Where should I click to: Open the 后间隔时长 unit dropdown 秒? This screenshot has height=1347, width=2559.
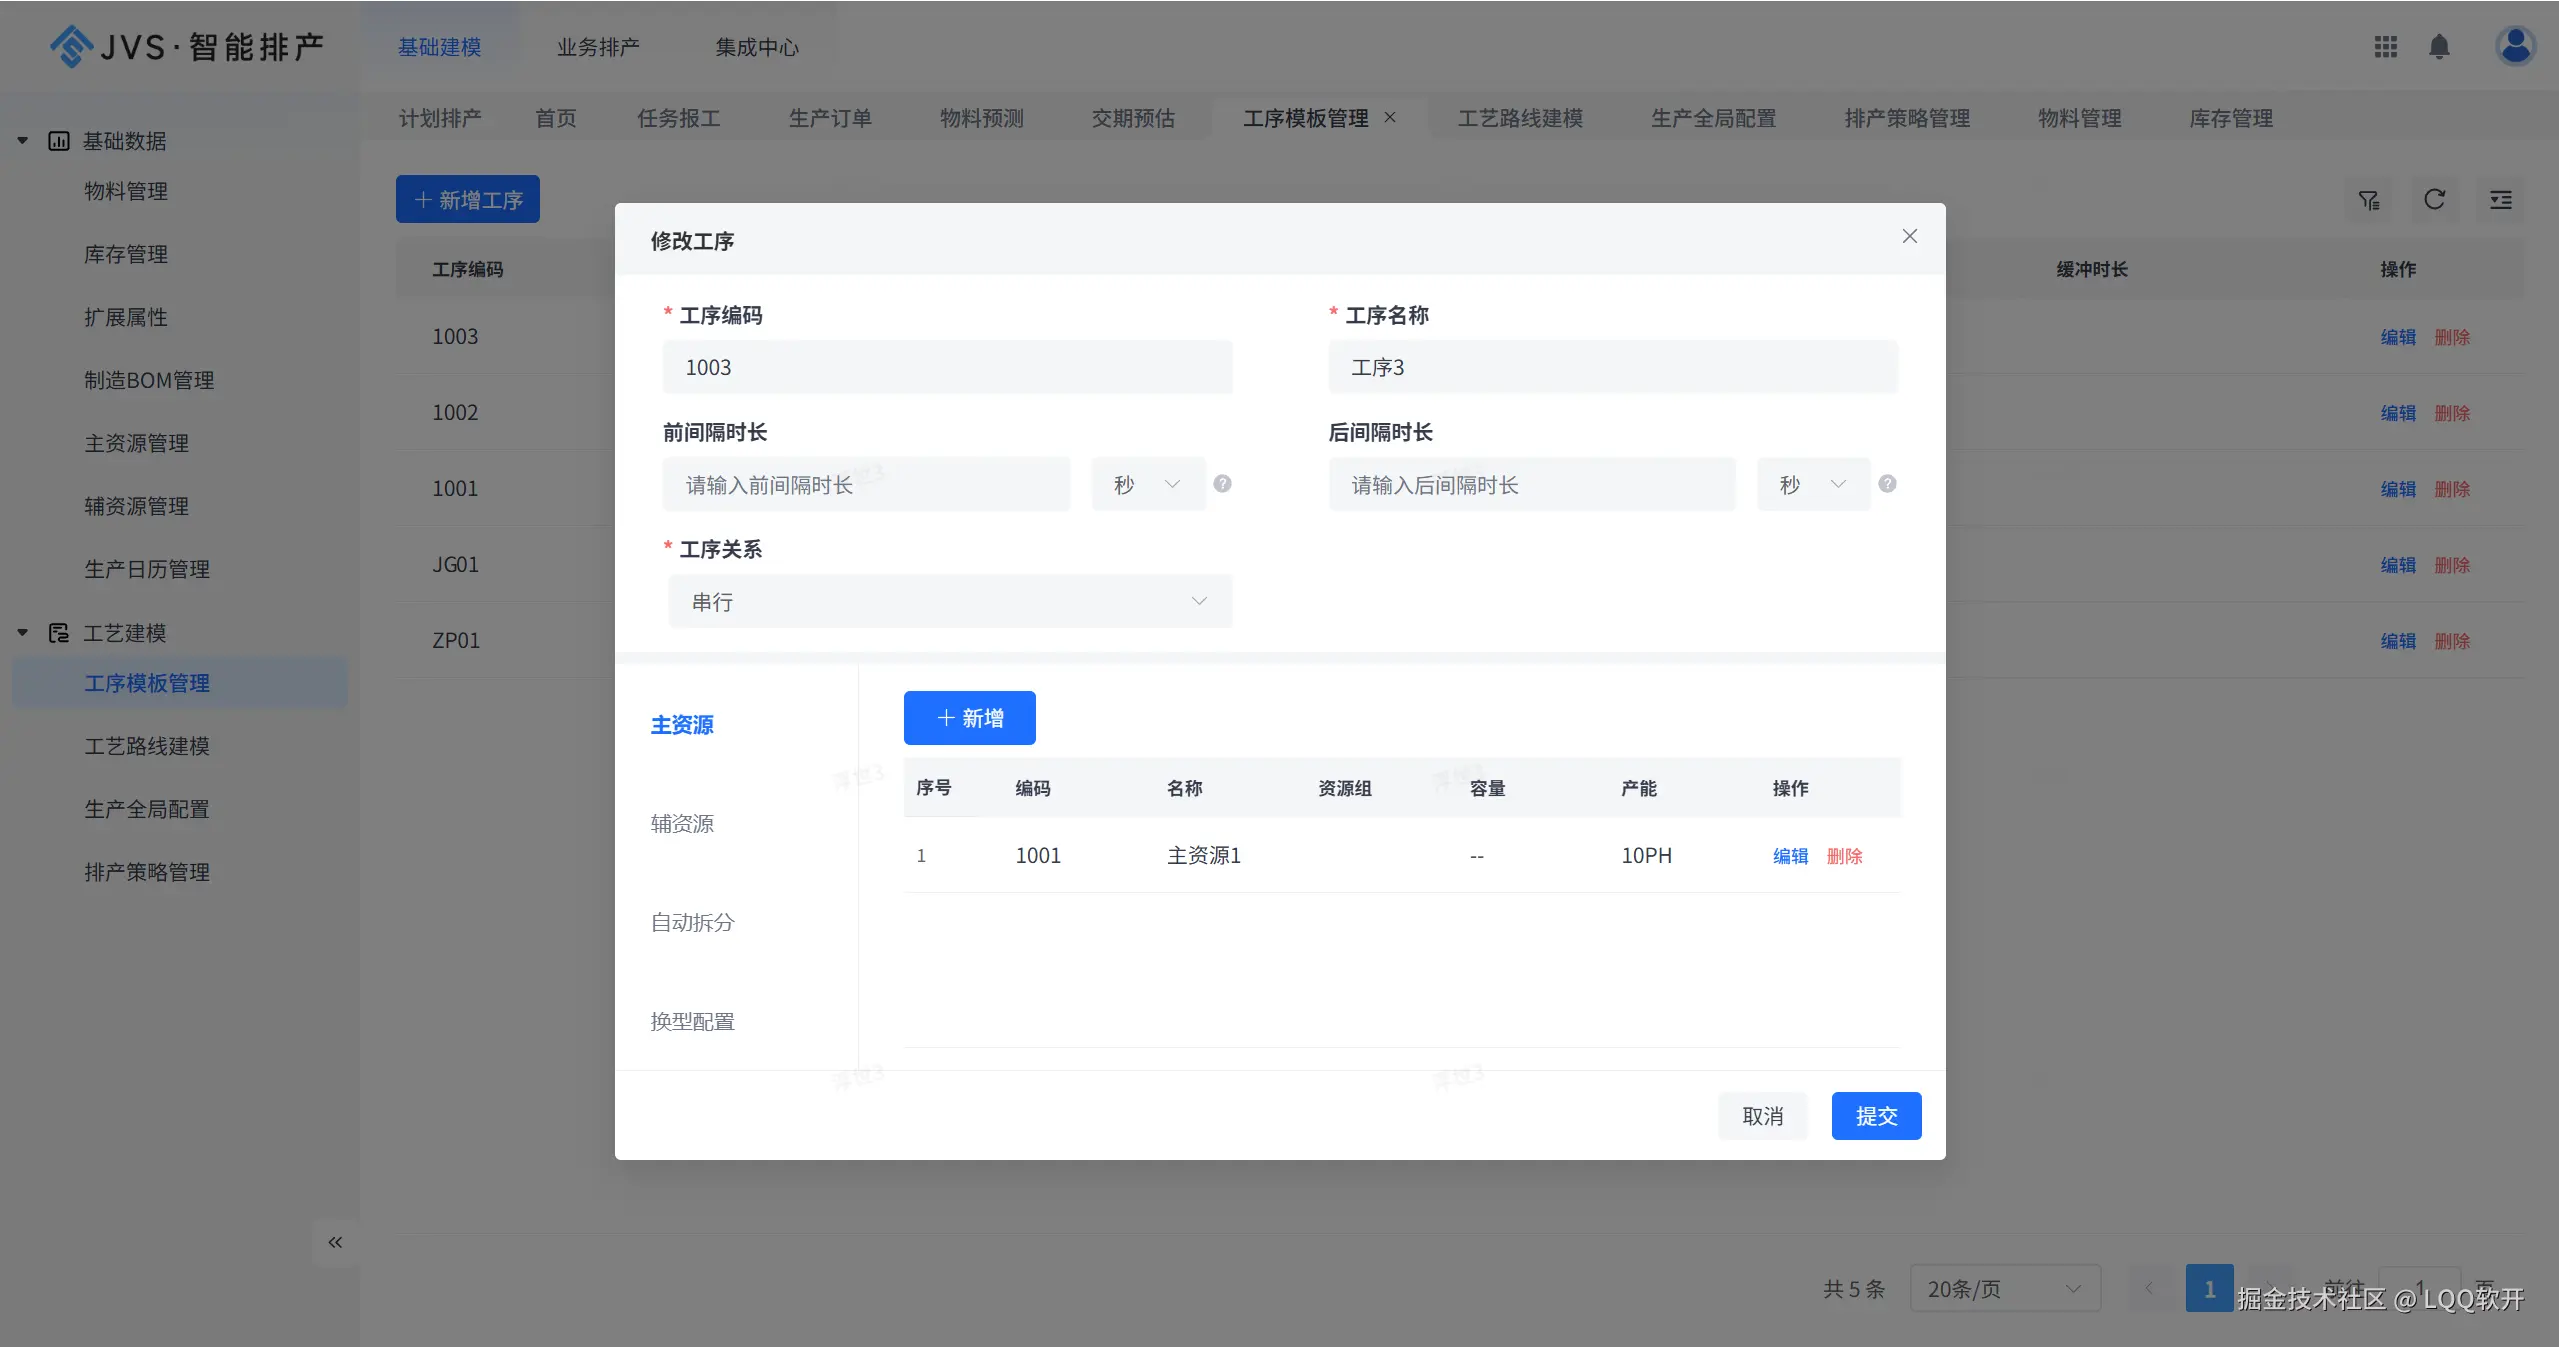click(1812, 485)
